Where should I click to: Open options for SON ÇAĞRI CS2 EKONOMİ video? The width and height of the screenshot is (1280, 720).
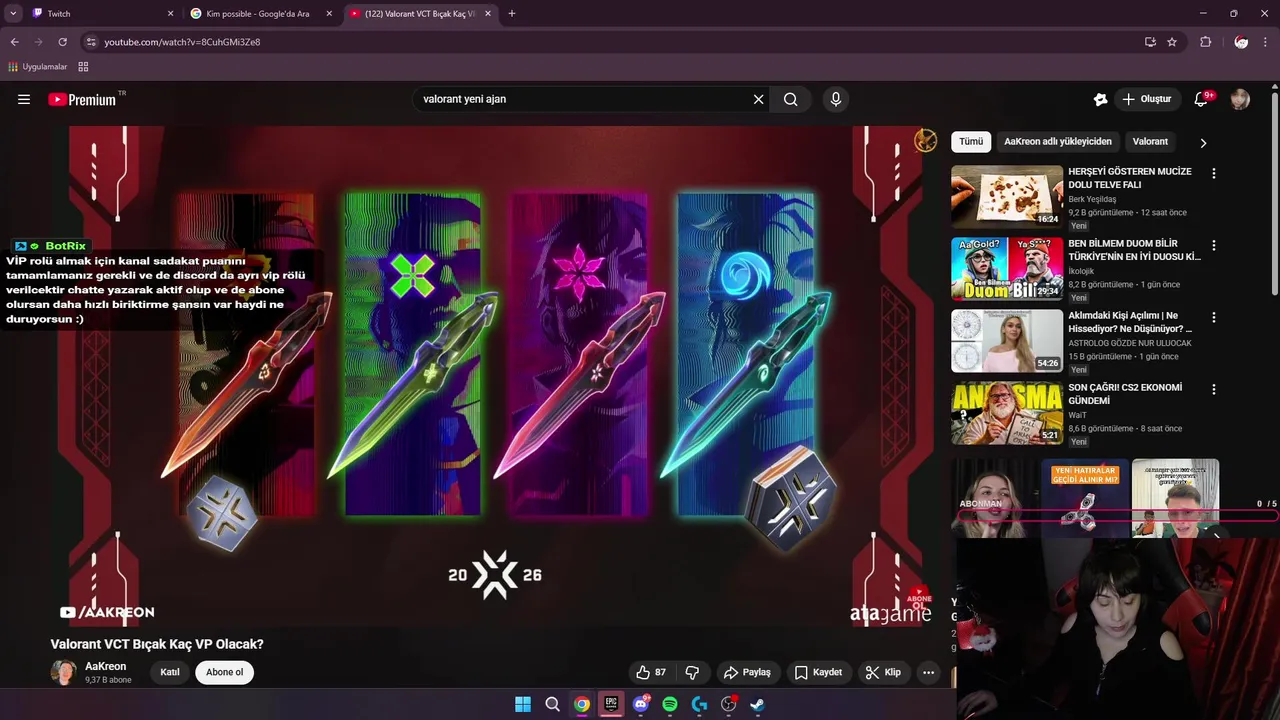(1214, 389)
